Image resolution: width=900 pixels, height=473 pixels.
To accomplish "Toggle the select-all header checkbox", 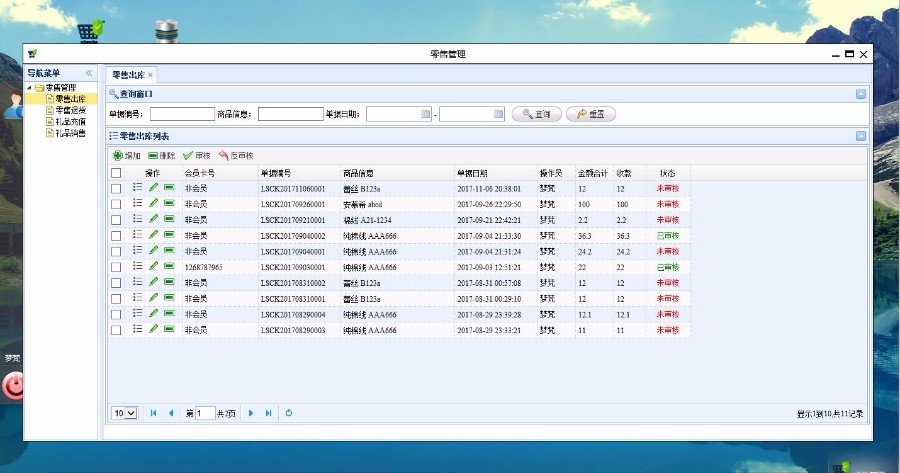I will (x=116, y=173).
